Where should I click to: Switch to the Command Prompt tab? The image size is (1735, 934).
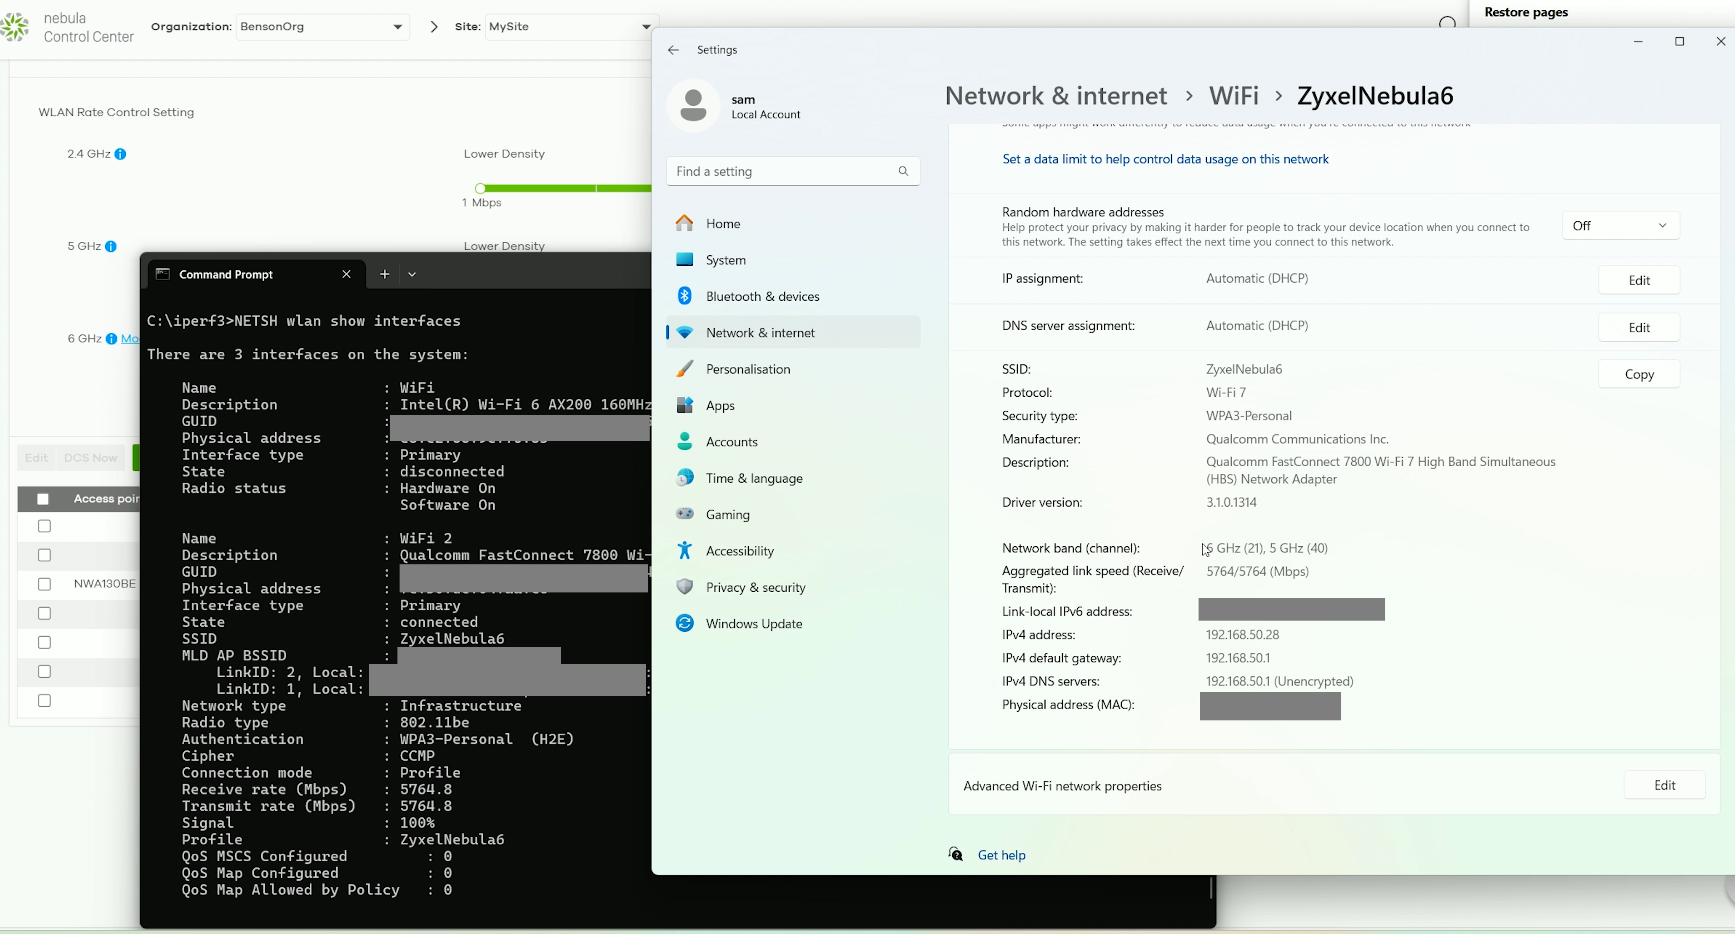(x=254, y=274)
